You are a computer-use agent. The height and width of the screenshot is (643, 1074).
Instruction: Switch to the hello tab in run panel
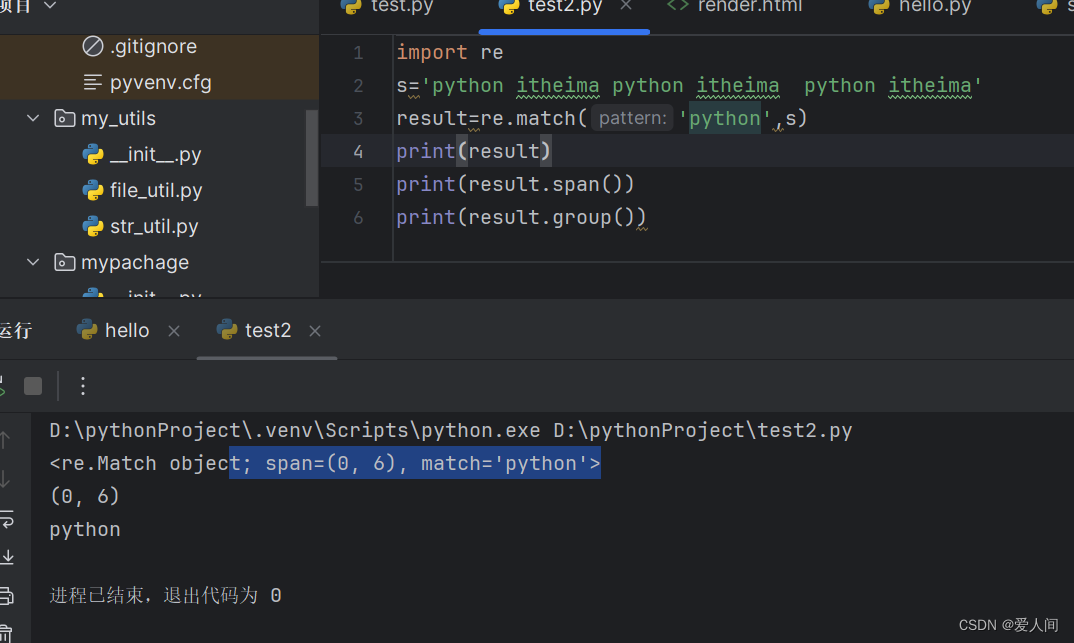(126, 330)
